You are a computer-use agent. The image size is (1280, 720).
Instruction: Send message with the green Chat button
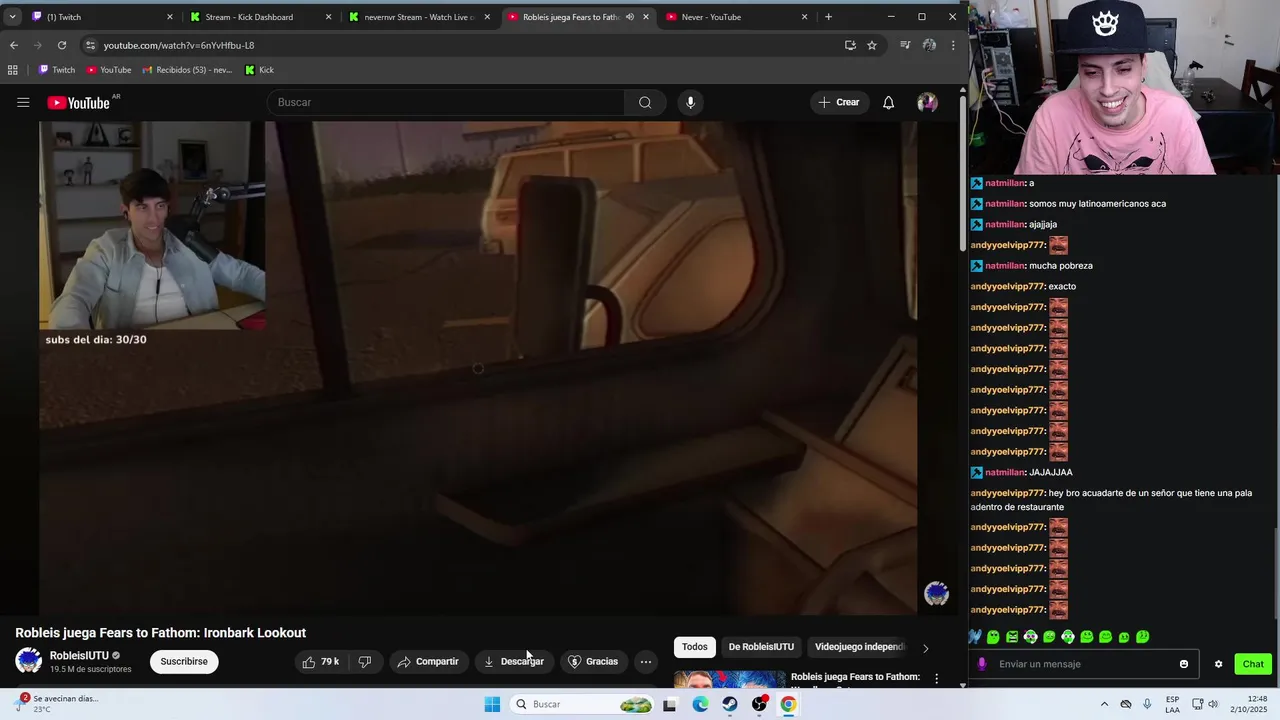[x=1253, y=664]
